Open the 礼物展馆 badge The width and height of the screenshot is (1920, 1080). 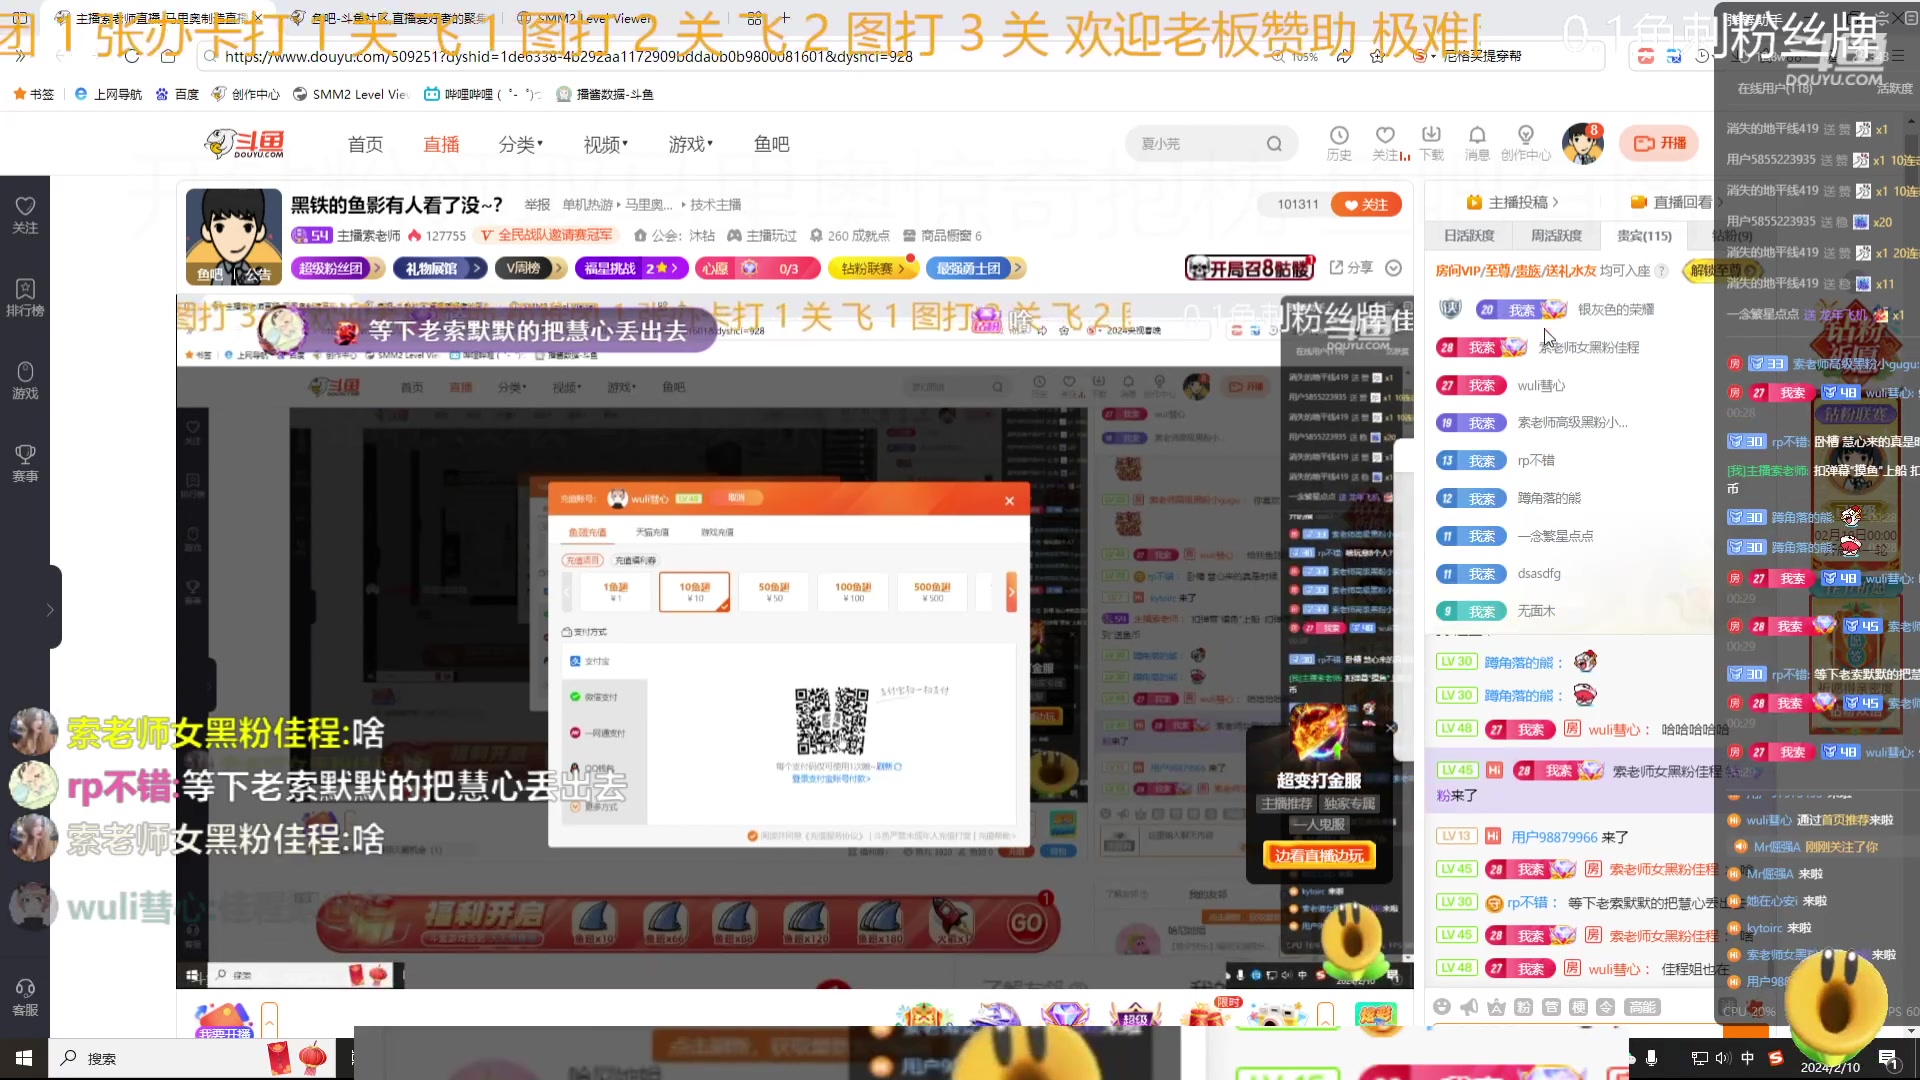(441, 268)
